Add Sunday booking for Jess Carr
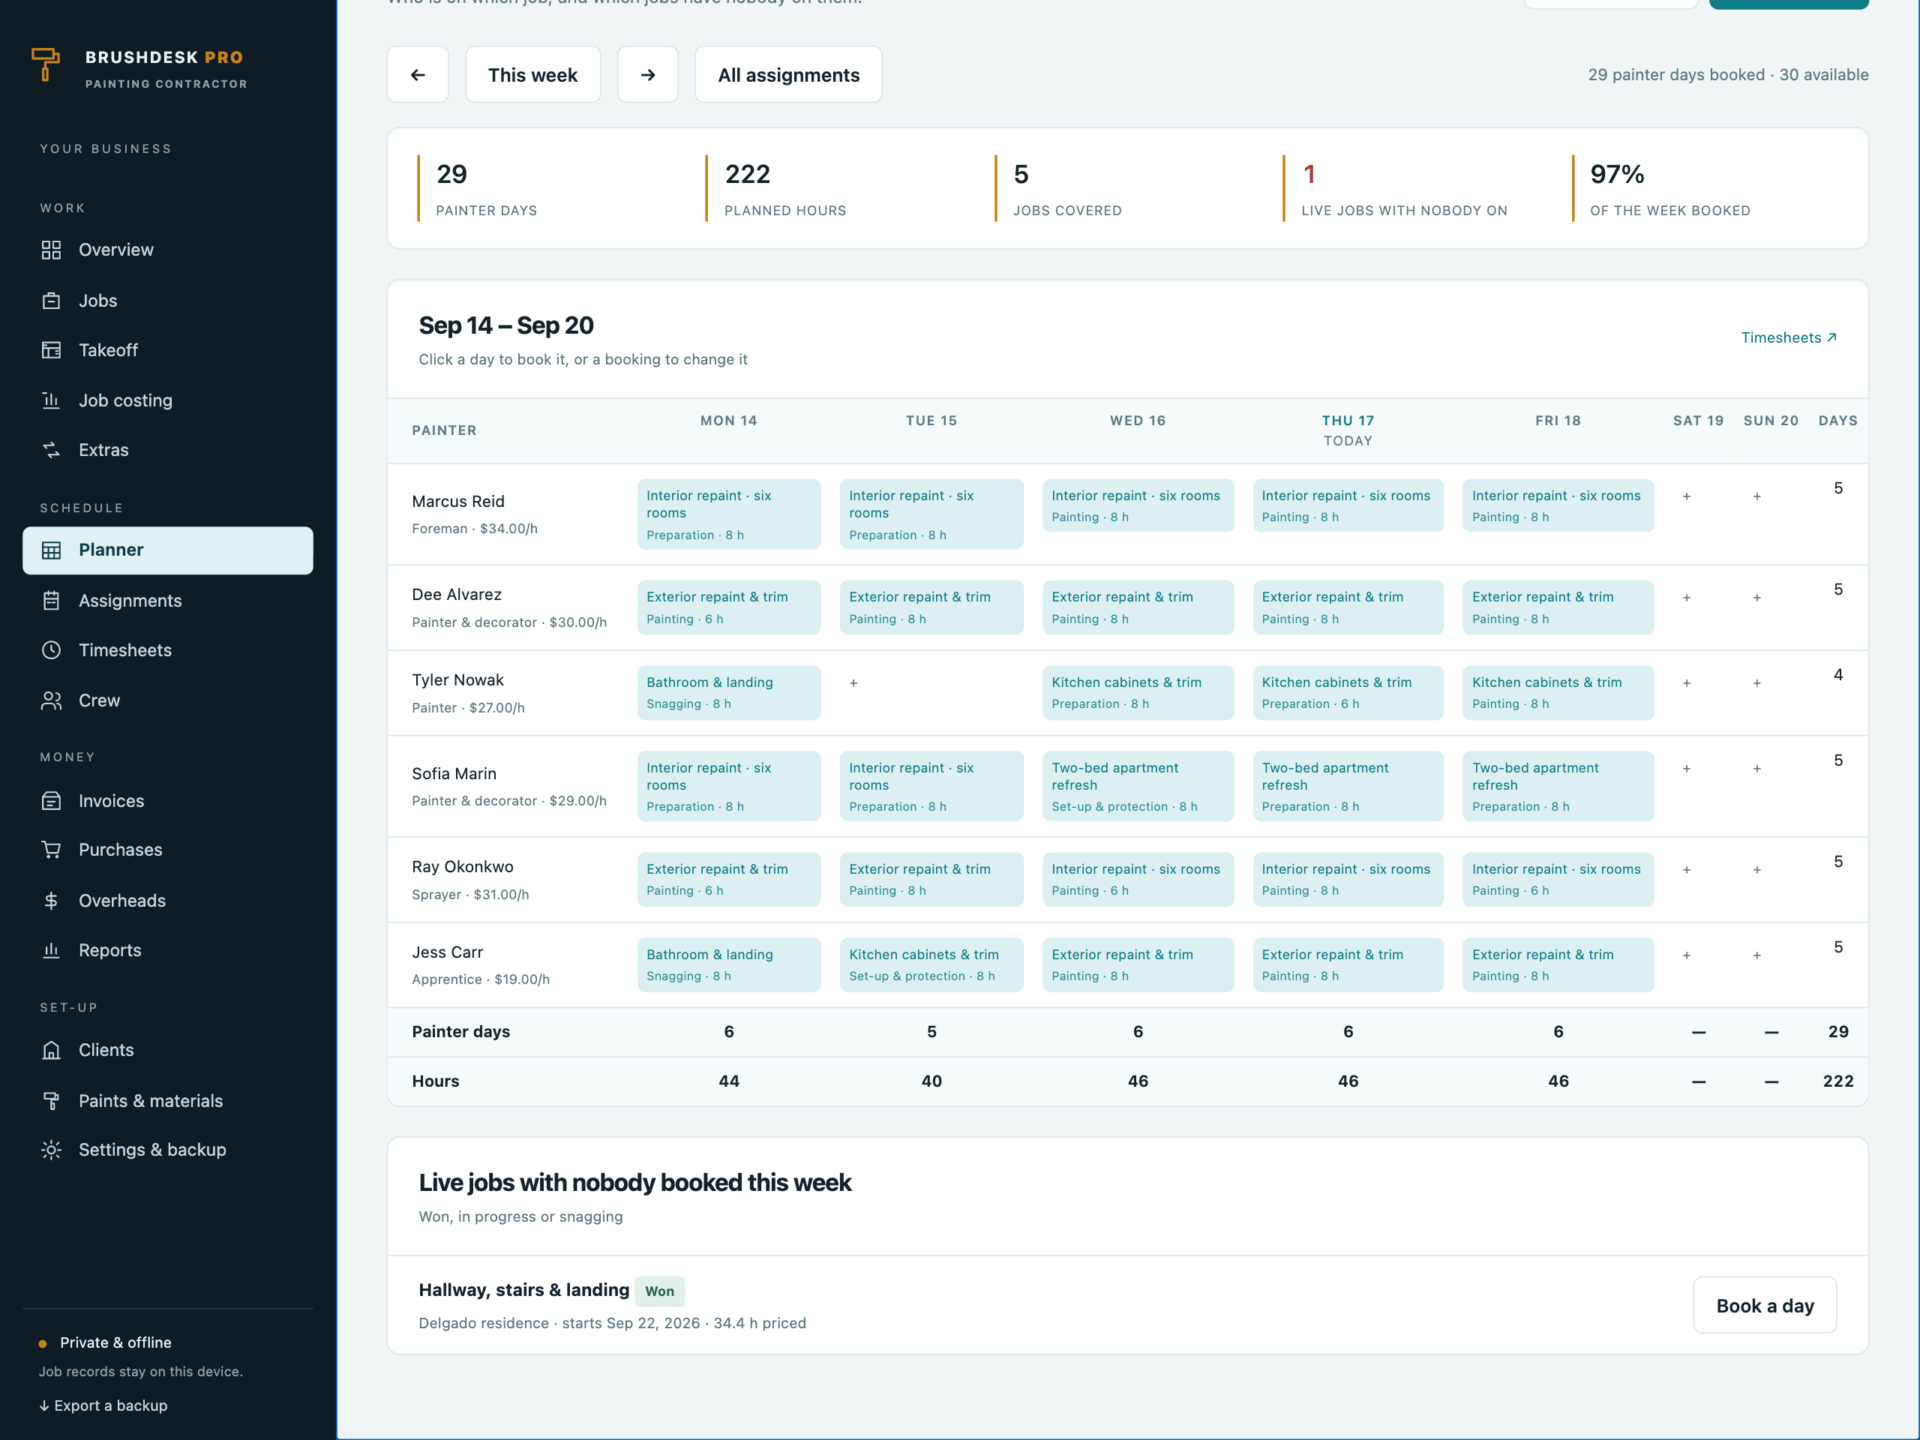Image resolution: width=1920 pixels, height=1440 pixels. [x=1757, y=955]
